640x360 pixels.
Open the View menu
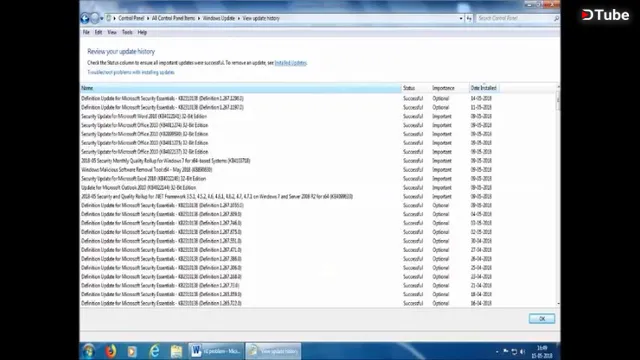point(112,32)
